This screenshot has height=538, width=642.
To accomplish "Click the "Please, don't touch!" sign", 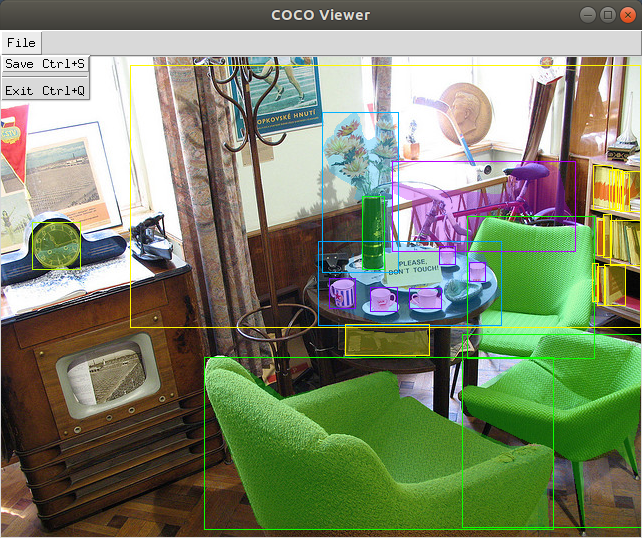I will click(x=413, y=267).
